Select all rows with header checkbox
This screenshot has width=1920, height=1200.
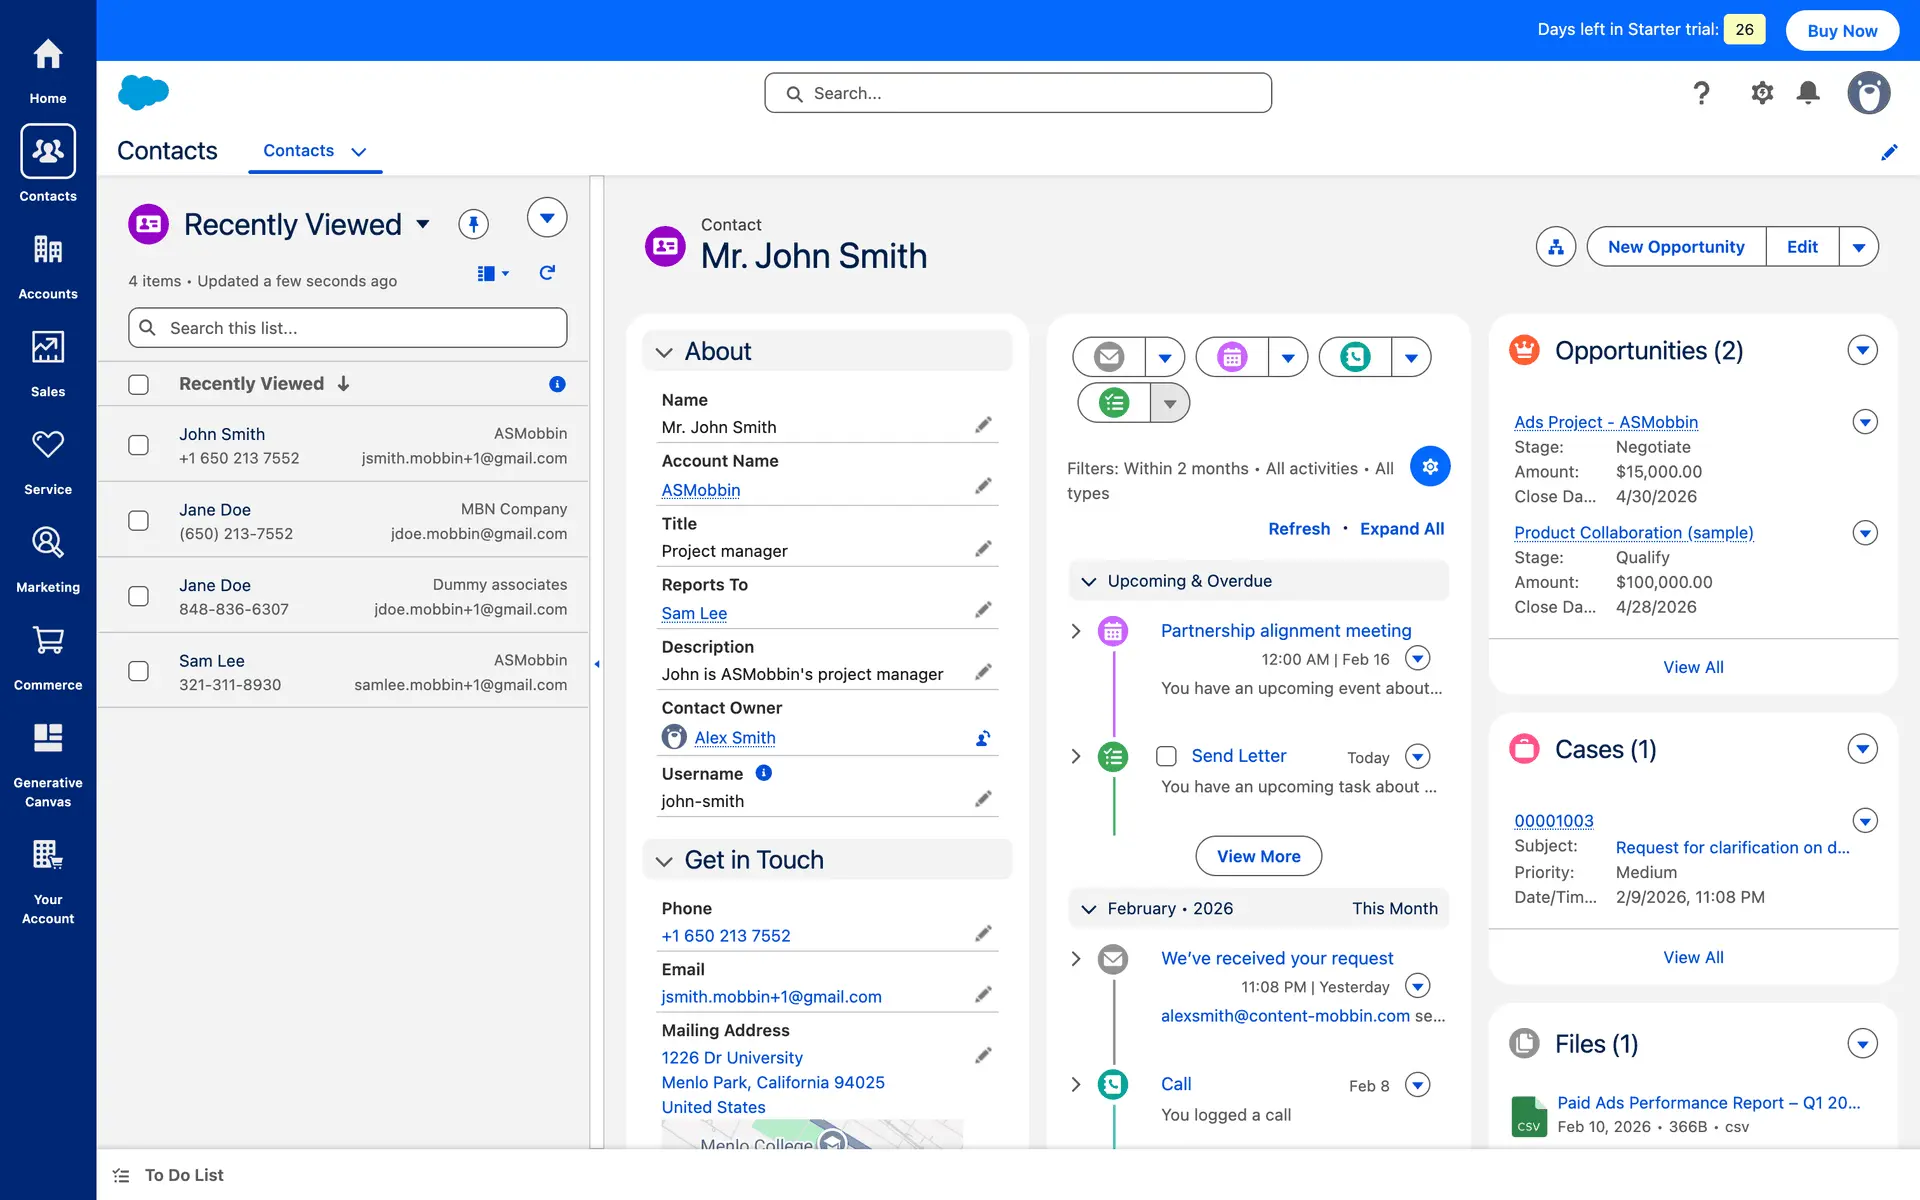pyautogui.click(x=139, y=384)
